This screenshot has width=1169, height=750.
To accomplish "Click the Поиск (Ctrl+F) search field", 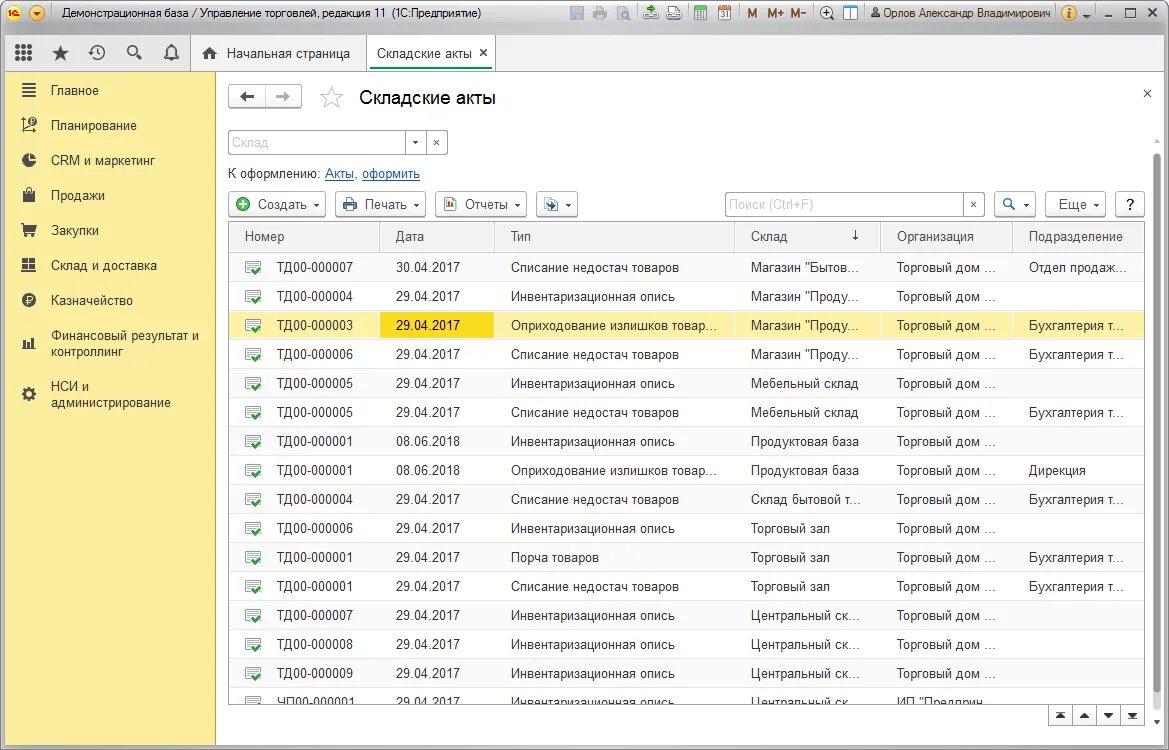I will (844, 204).
